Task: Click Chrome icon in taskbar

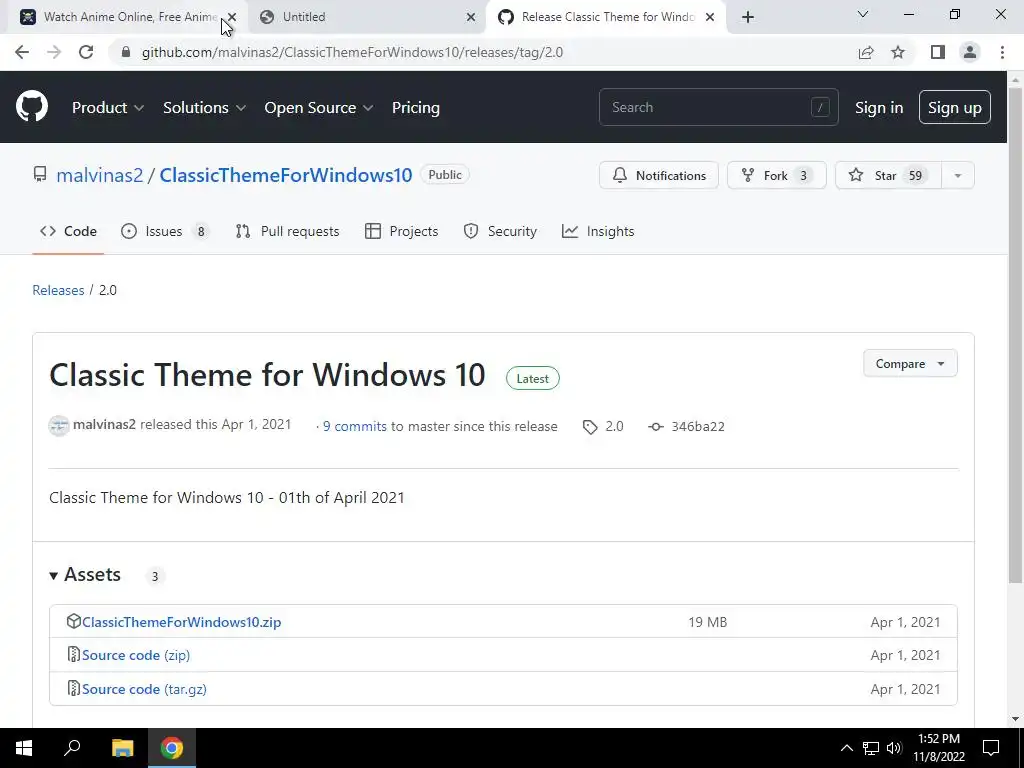Action: (172, 748)
